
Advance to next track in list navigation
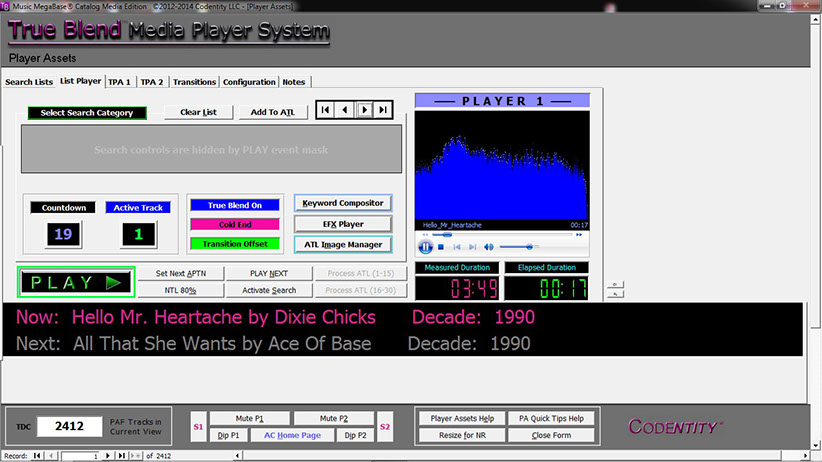pyautogui.click(x=365, y=110)
